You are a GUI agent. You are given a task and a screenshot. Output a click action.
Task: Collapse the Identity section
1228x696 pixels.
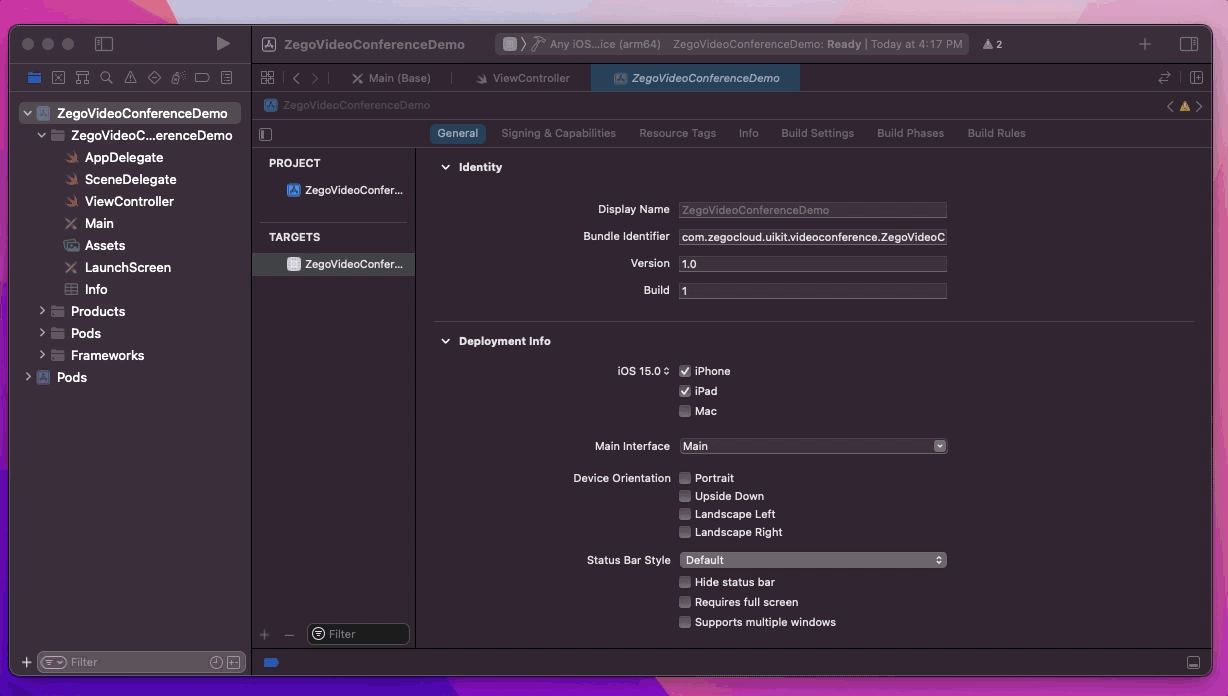tap(446, 167)
